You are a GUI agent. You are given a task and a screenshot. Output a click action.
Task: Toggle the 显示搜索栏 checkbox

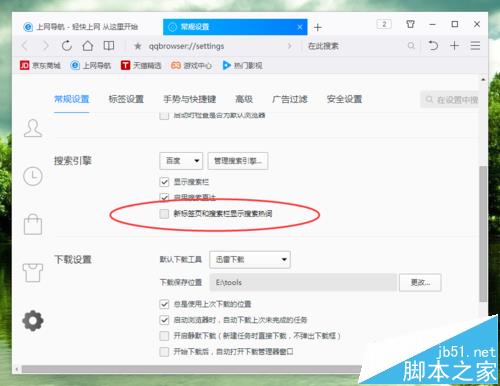coord(164,182)
